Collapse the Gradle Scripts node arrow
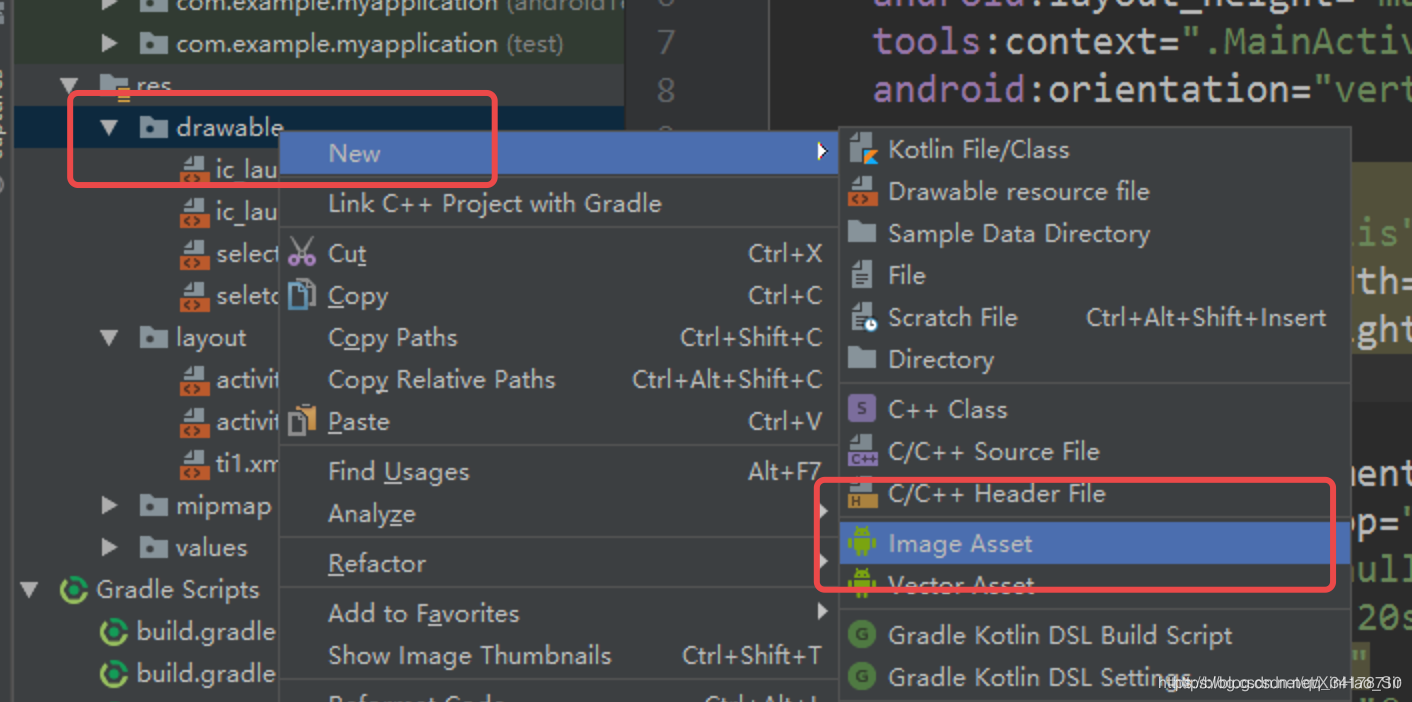The height and width of the screenshot is (702, 1412). [29, 590]
